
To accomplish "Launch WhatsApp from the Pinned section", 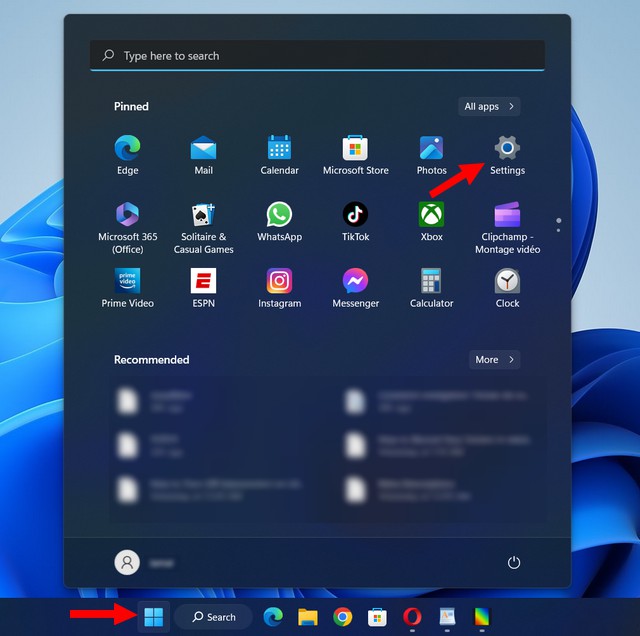I will click(x=279, y=222).
